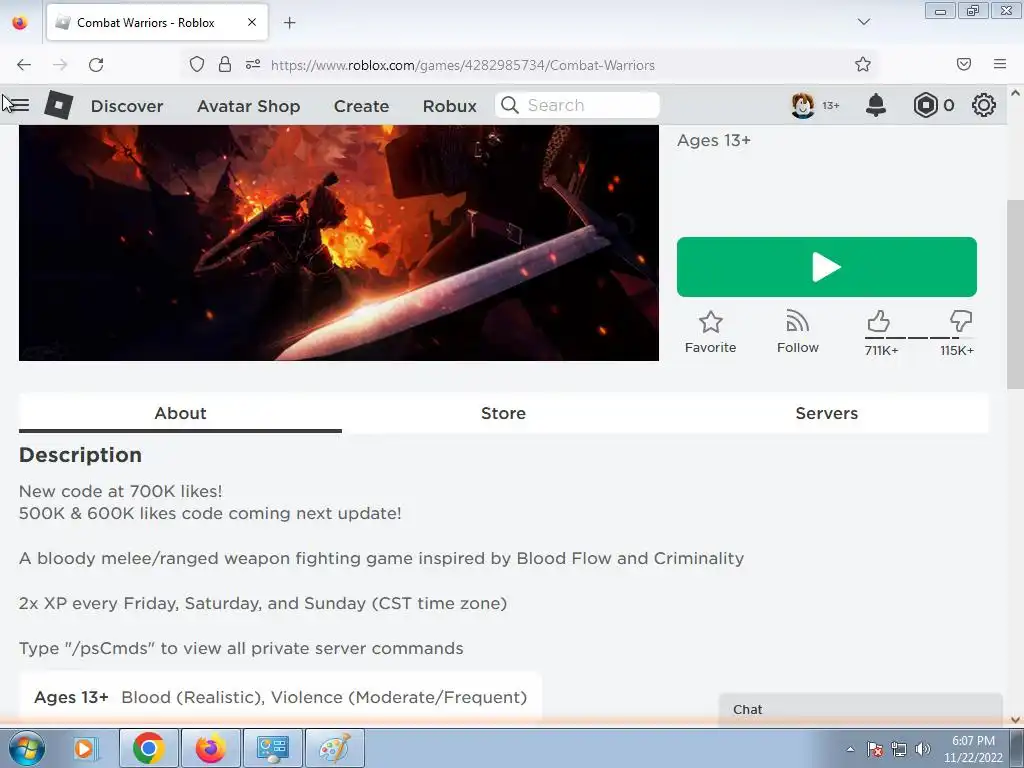Open the Firefox application menu

1000,64
